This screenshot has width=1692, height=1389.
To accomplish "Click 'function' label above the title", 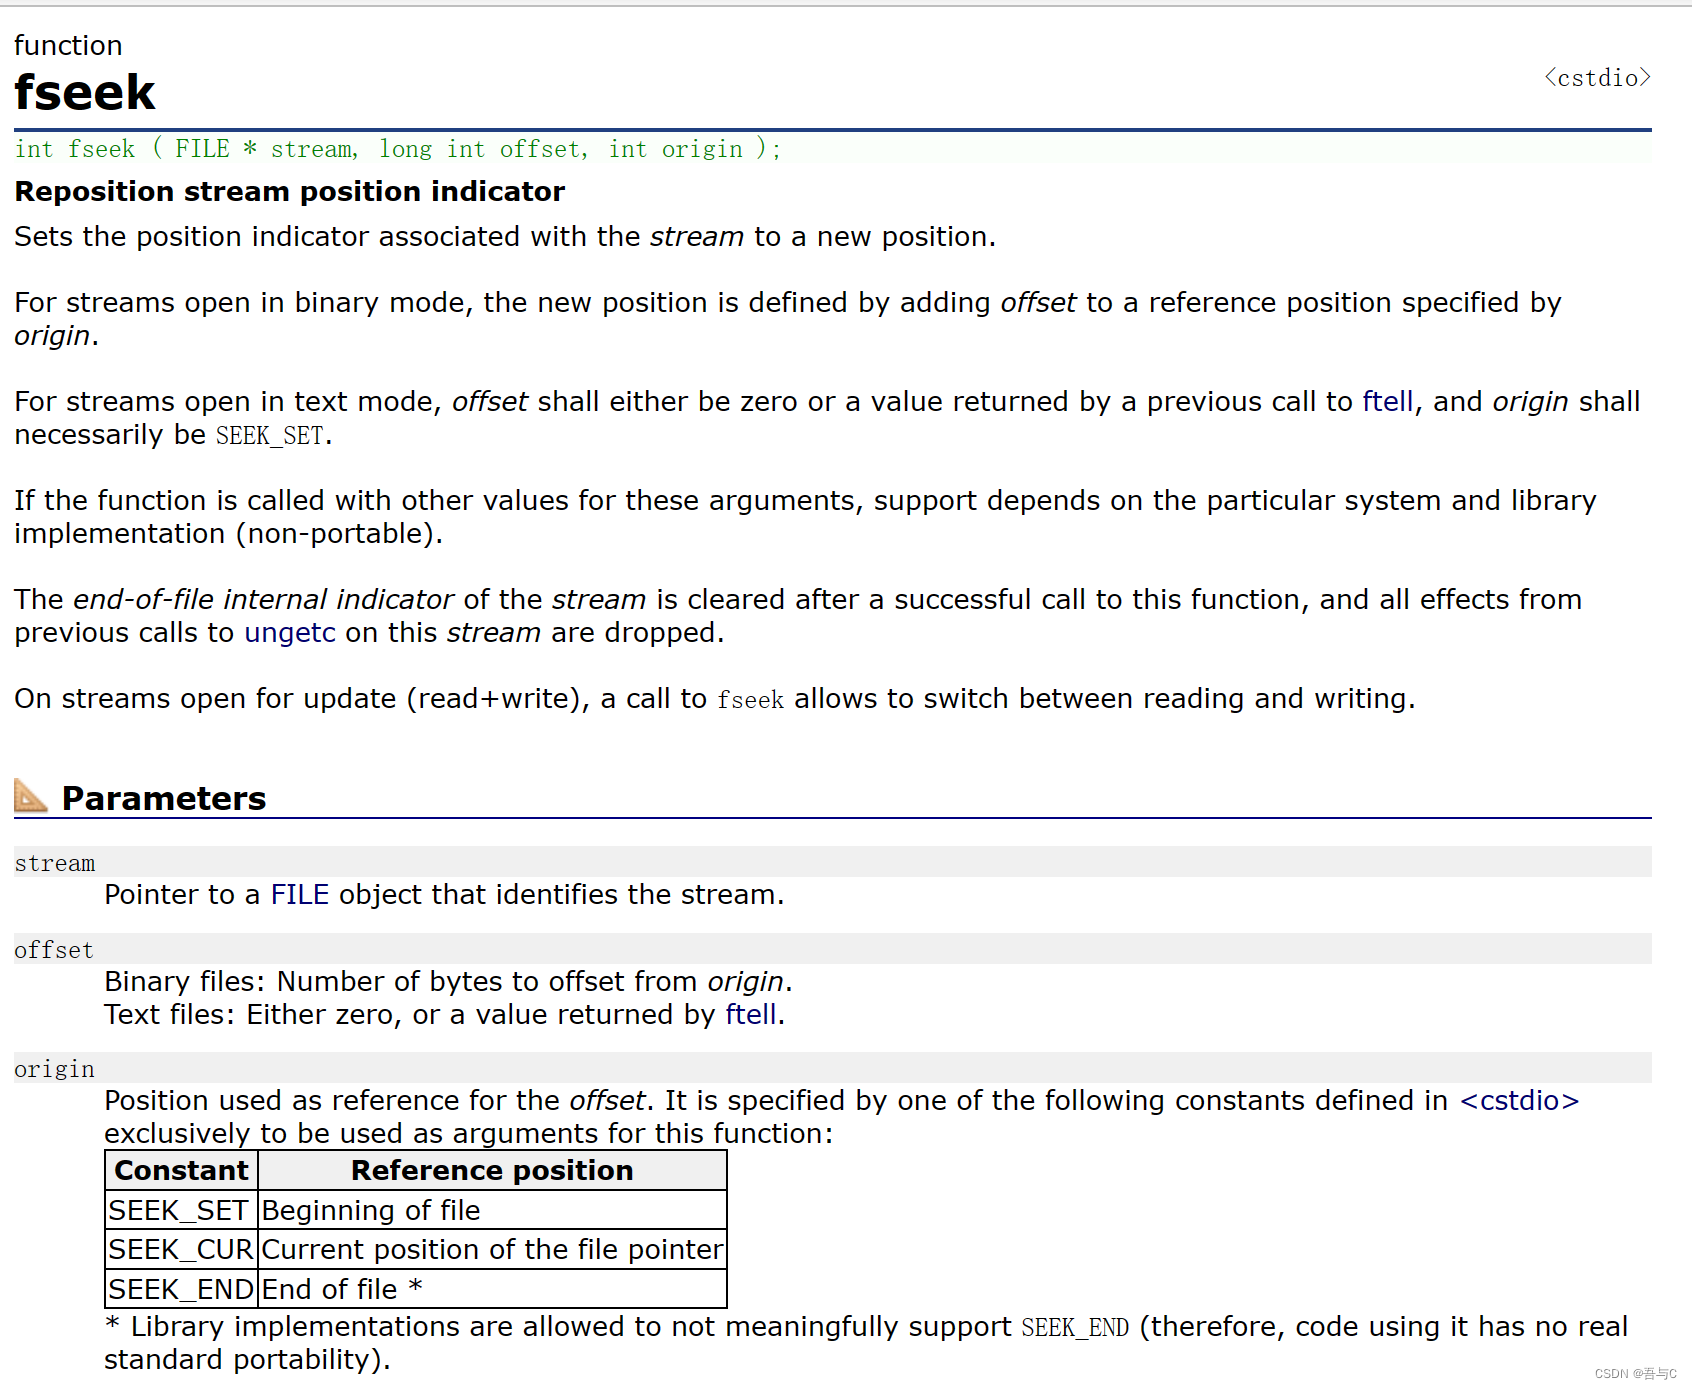I will pos(68,46).
